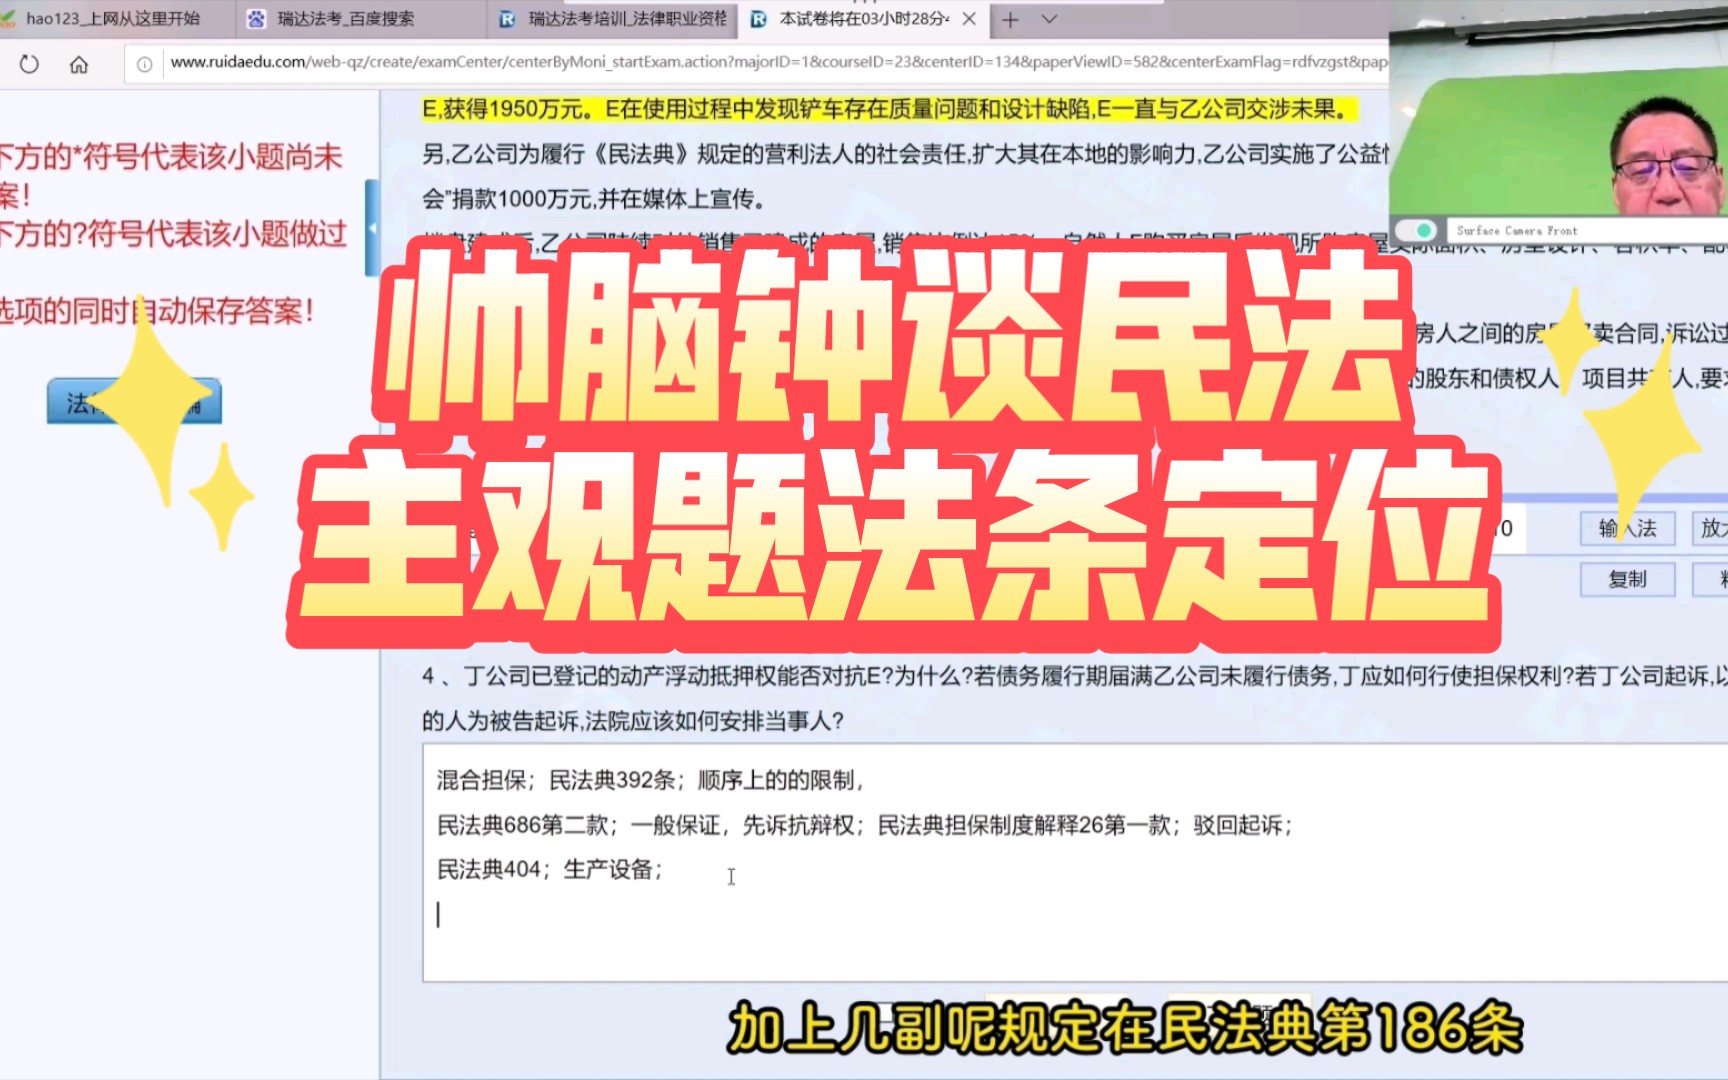
Task: Collapse the left sidebar handle
Action: [372, 228]
